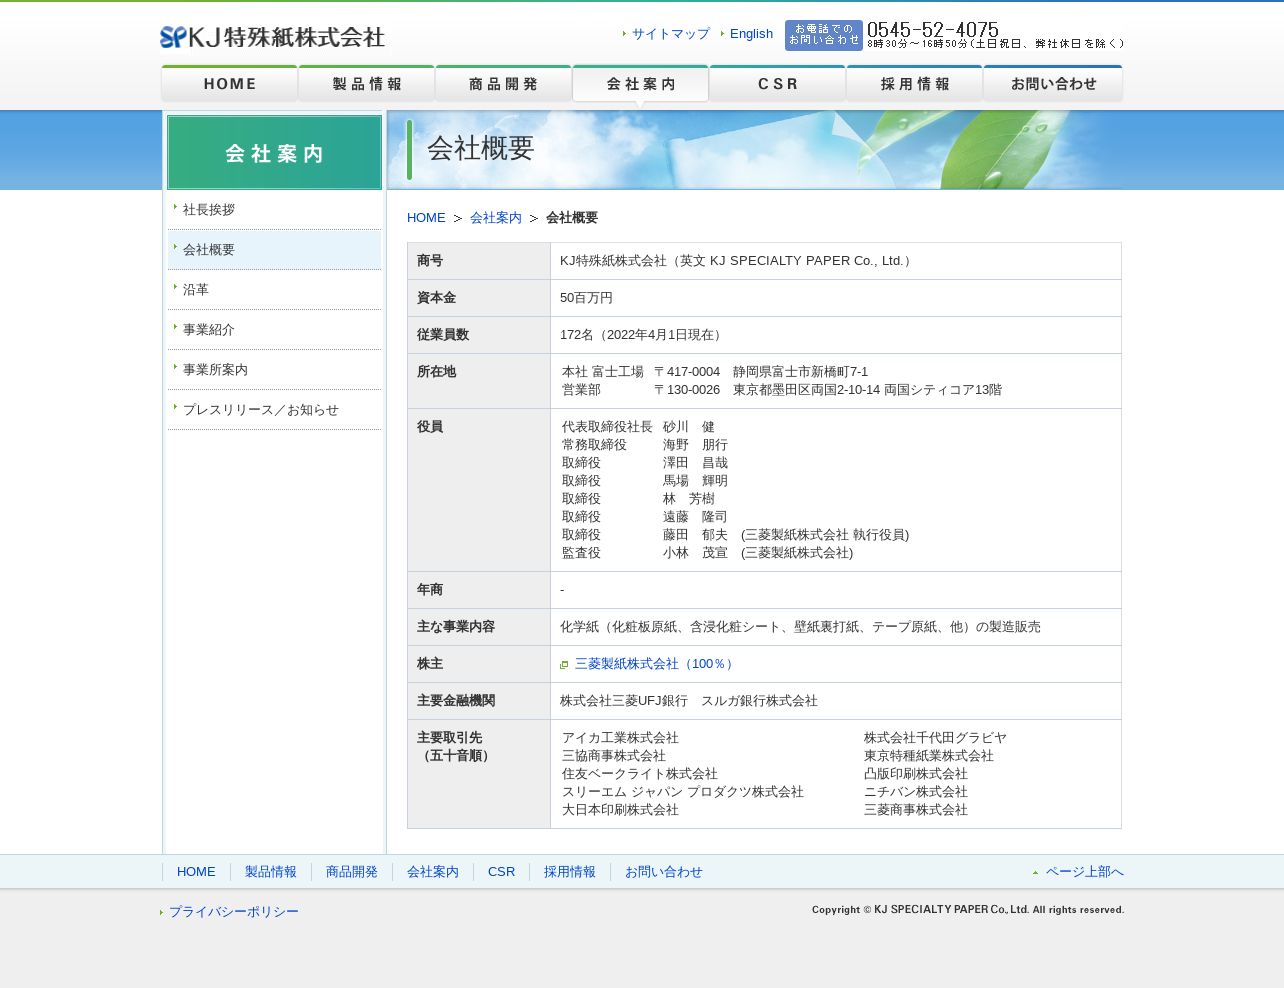Click the 営業部 Tokyo address line
Screen dimensions: 1284x988
pos(782,390)
